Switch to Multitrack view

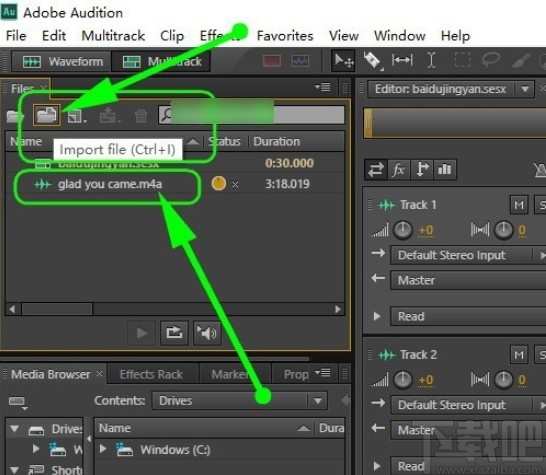pos(161,61)
